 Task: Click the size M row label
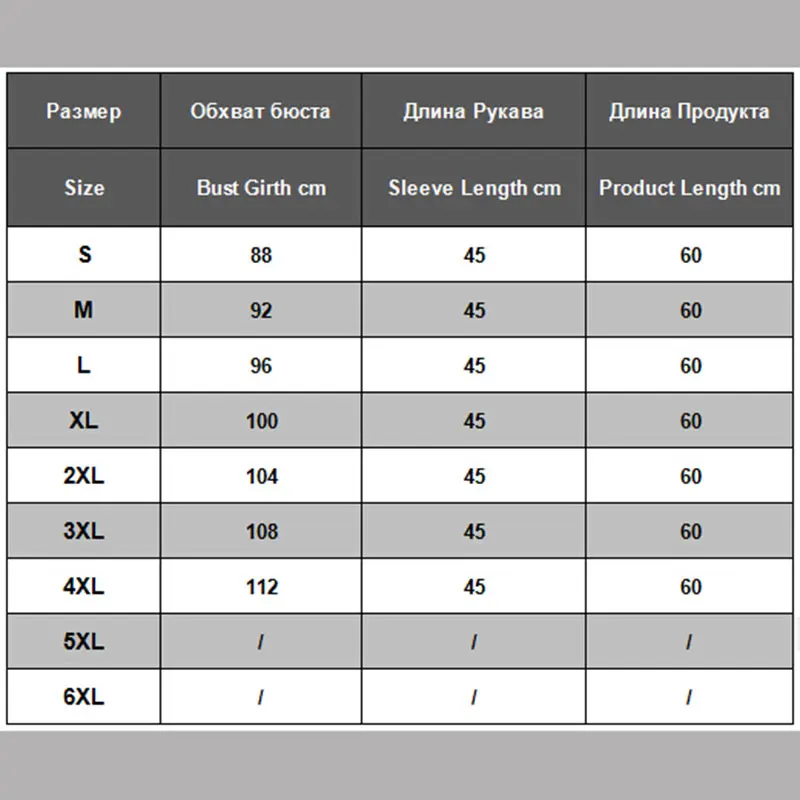tap(84, 310)
